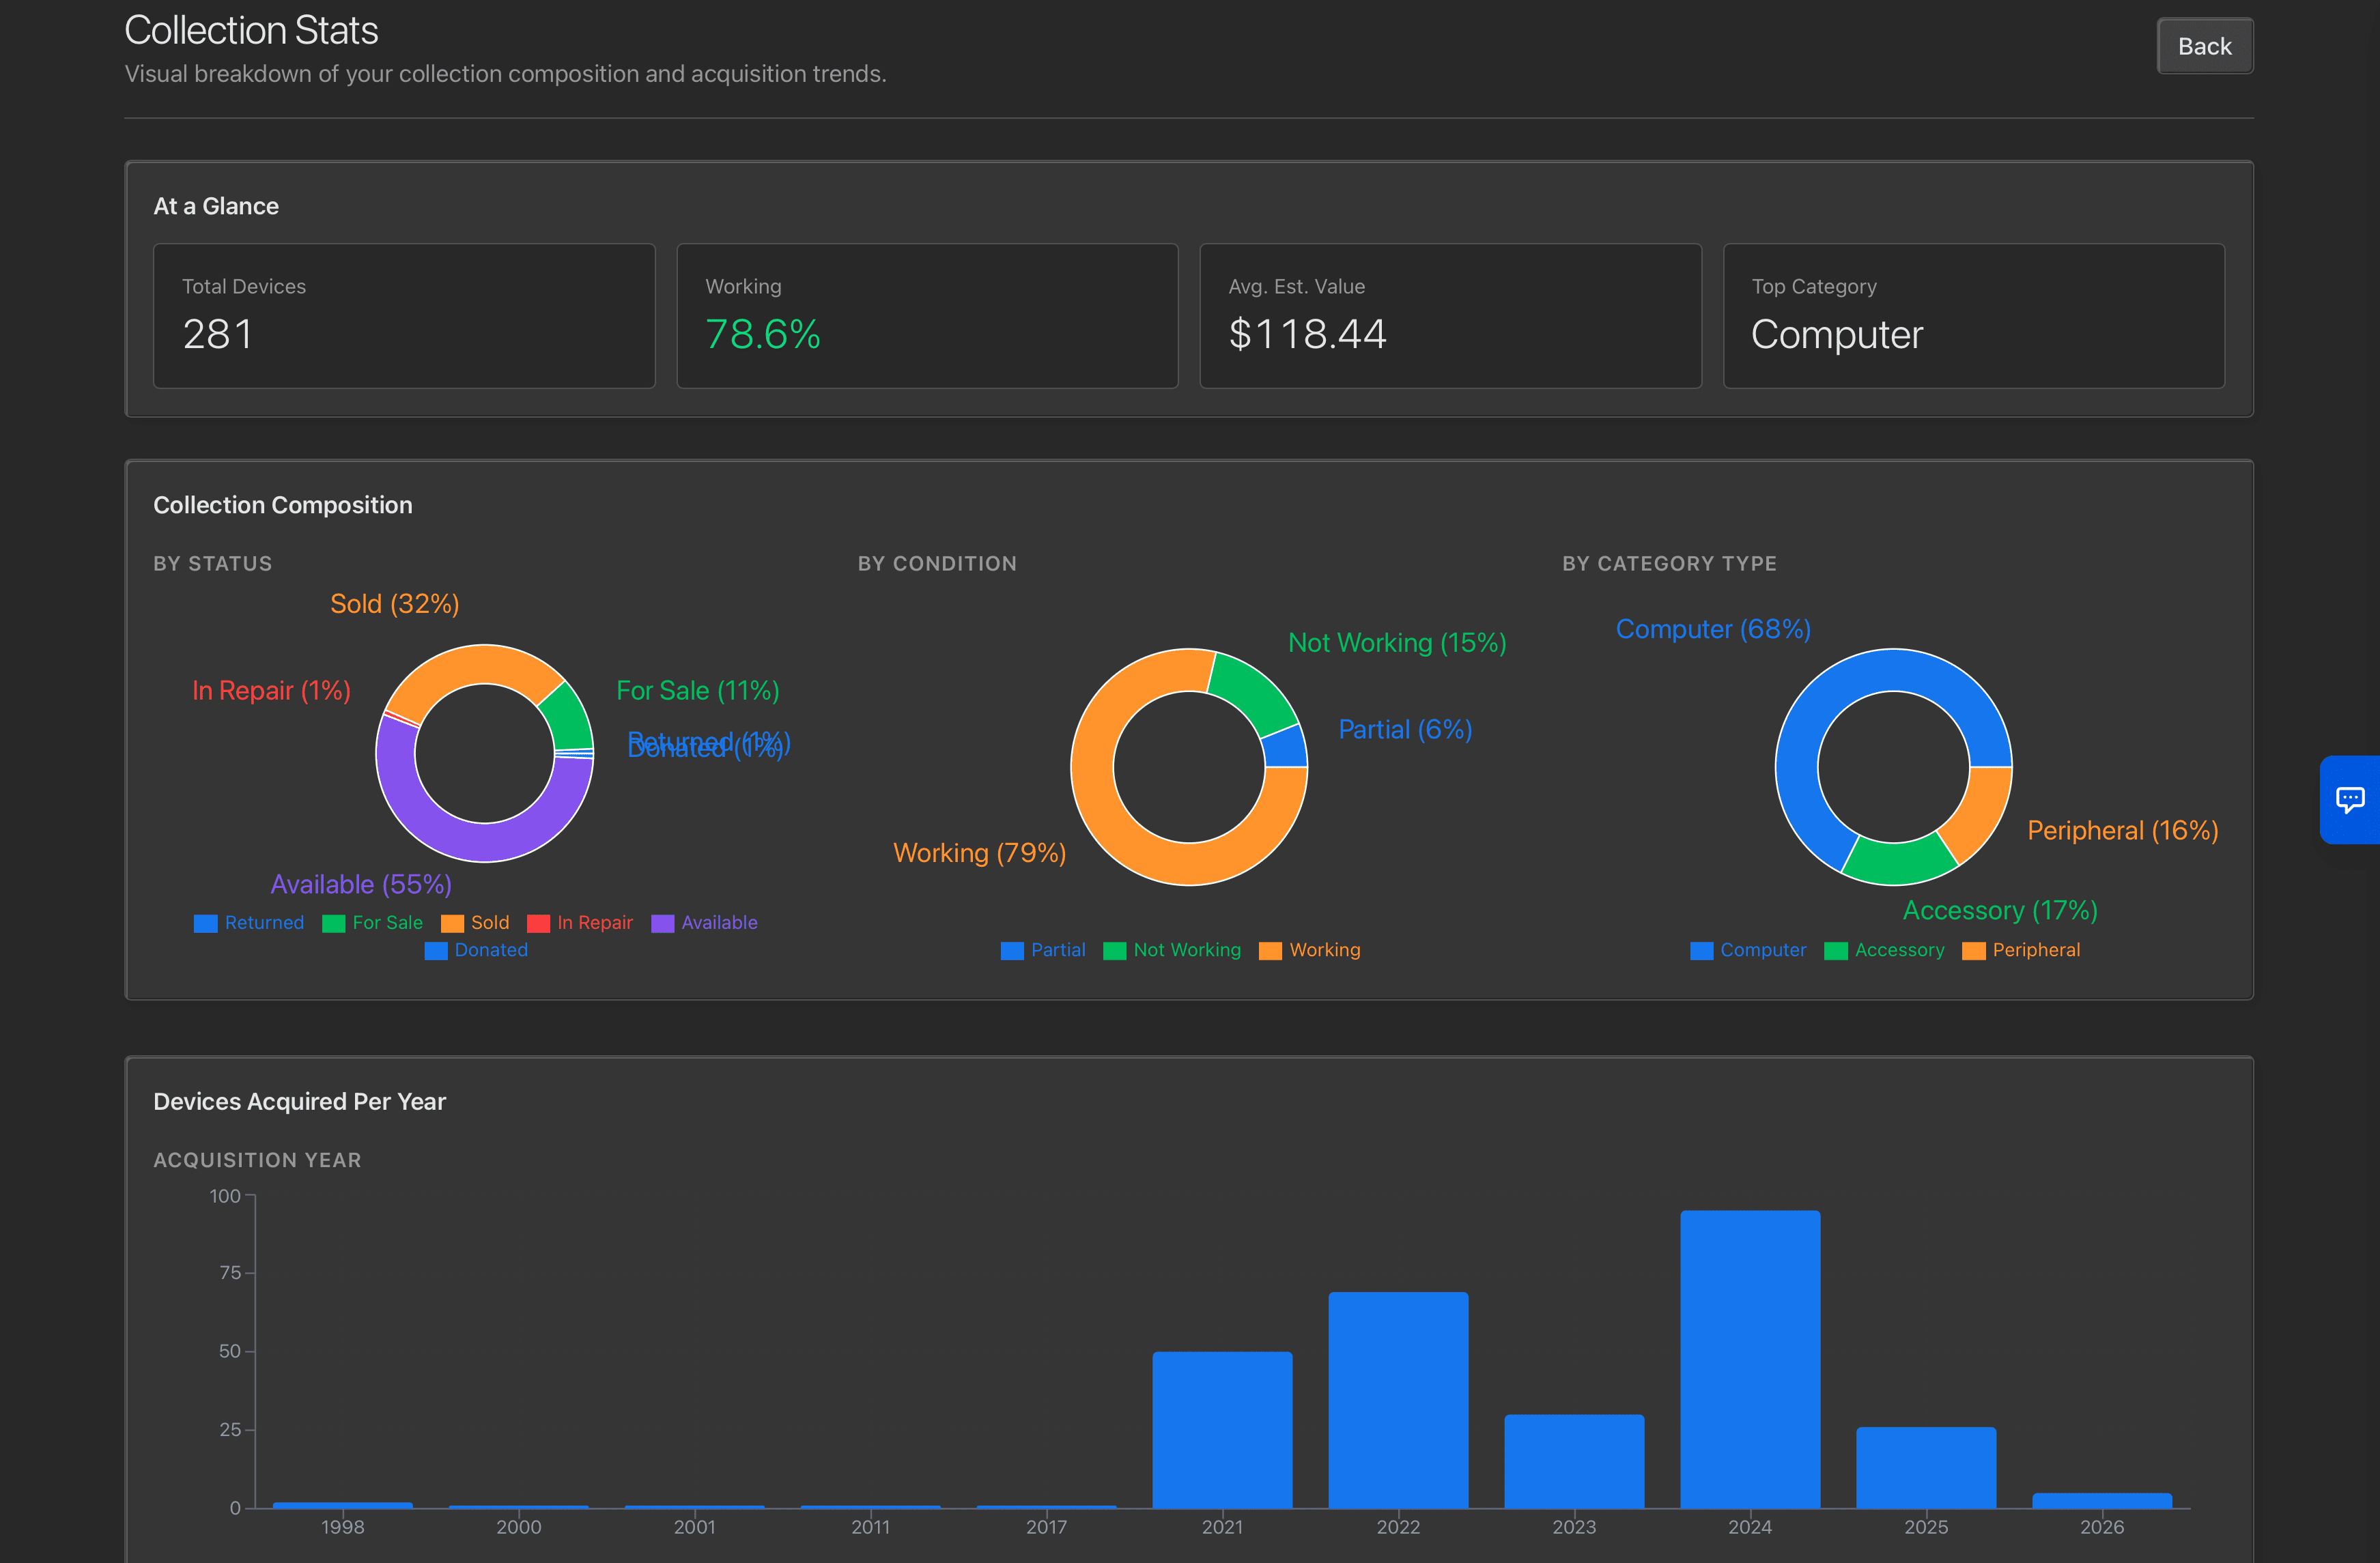The image size is (2380, 1563).
Task: Toggle the For Sale legend item
Action: point(373,923)
